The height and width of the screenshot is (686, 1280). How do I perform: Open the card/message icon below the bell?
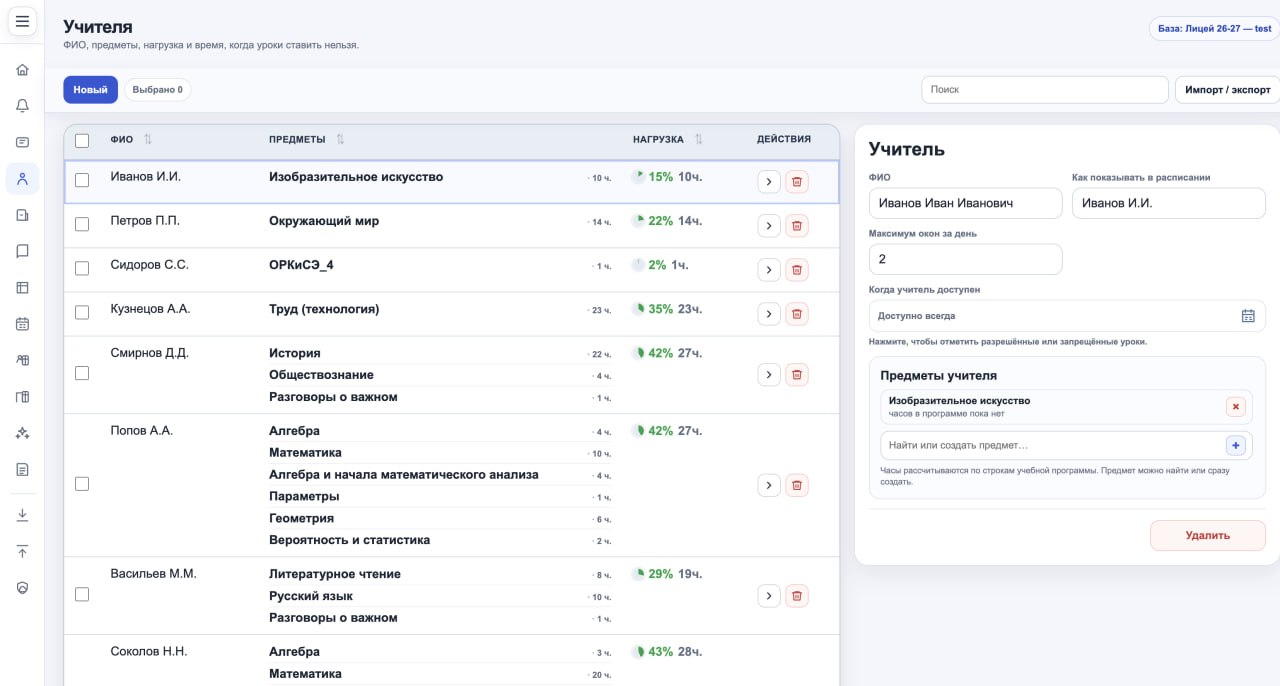point(22,143)
